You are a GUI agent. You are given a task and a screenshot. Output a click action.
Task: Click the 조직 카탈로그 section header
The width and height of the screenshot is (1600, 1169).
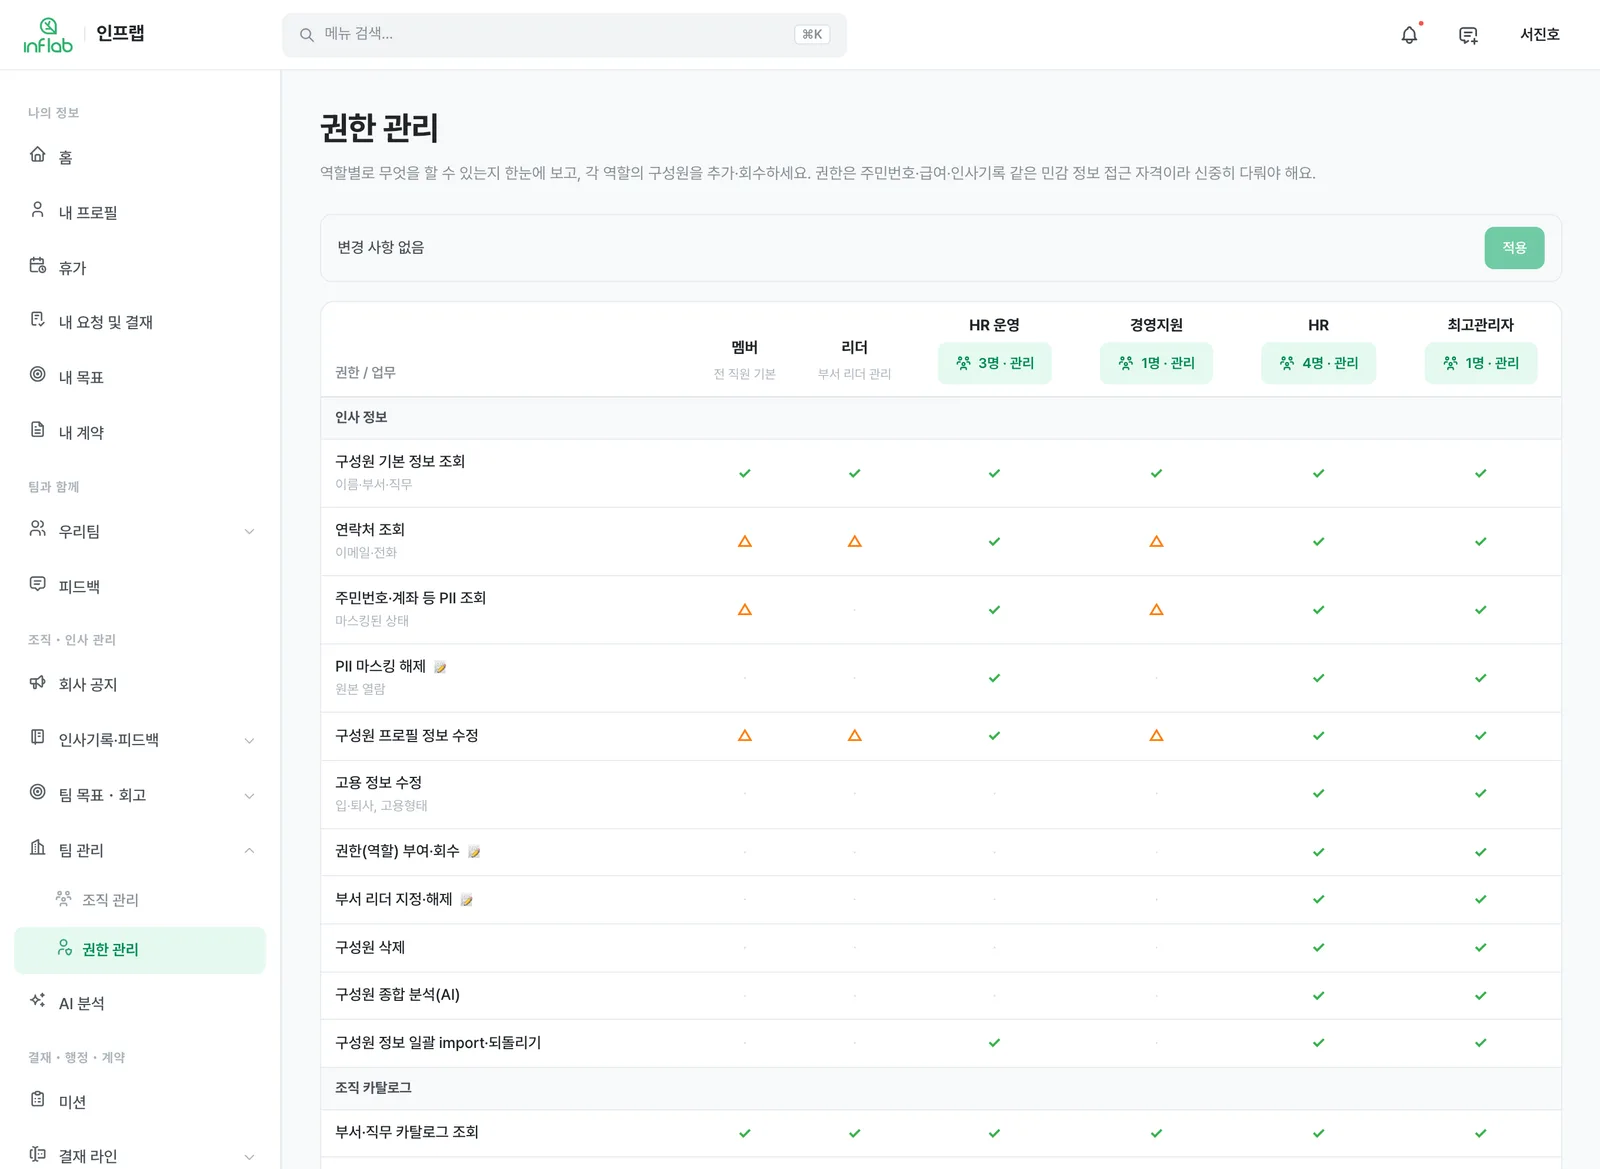[373, 1088]
